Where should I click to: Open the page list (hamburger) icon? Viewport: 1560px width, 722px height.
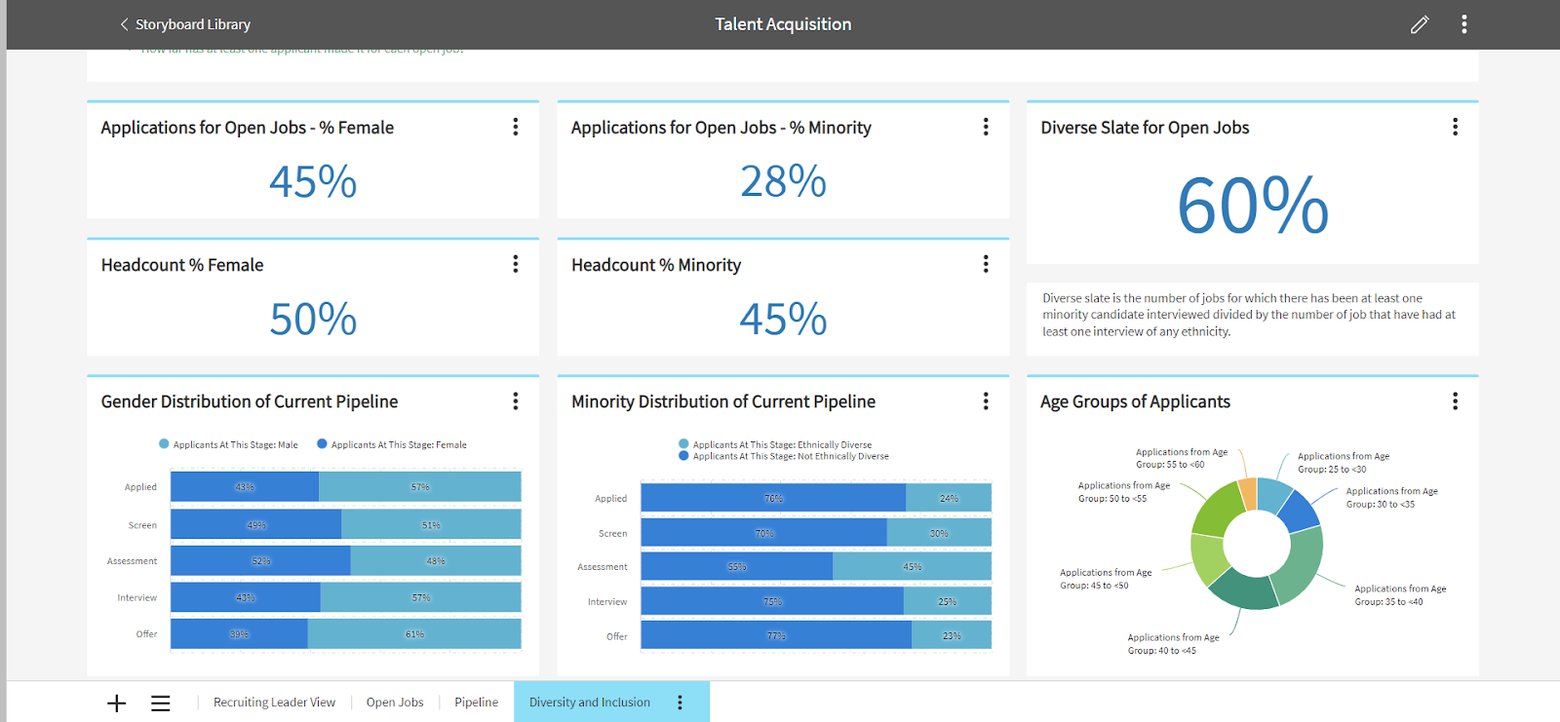tap(160, 702)
